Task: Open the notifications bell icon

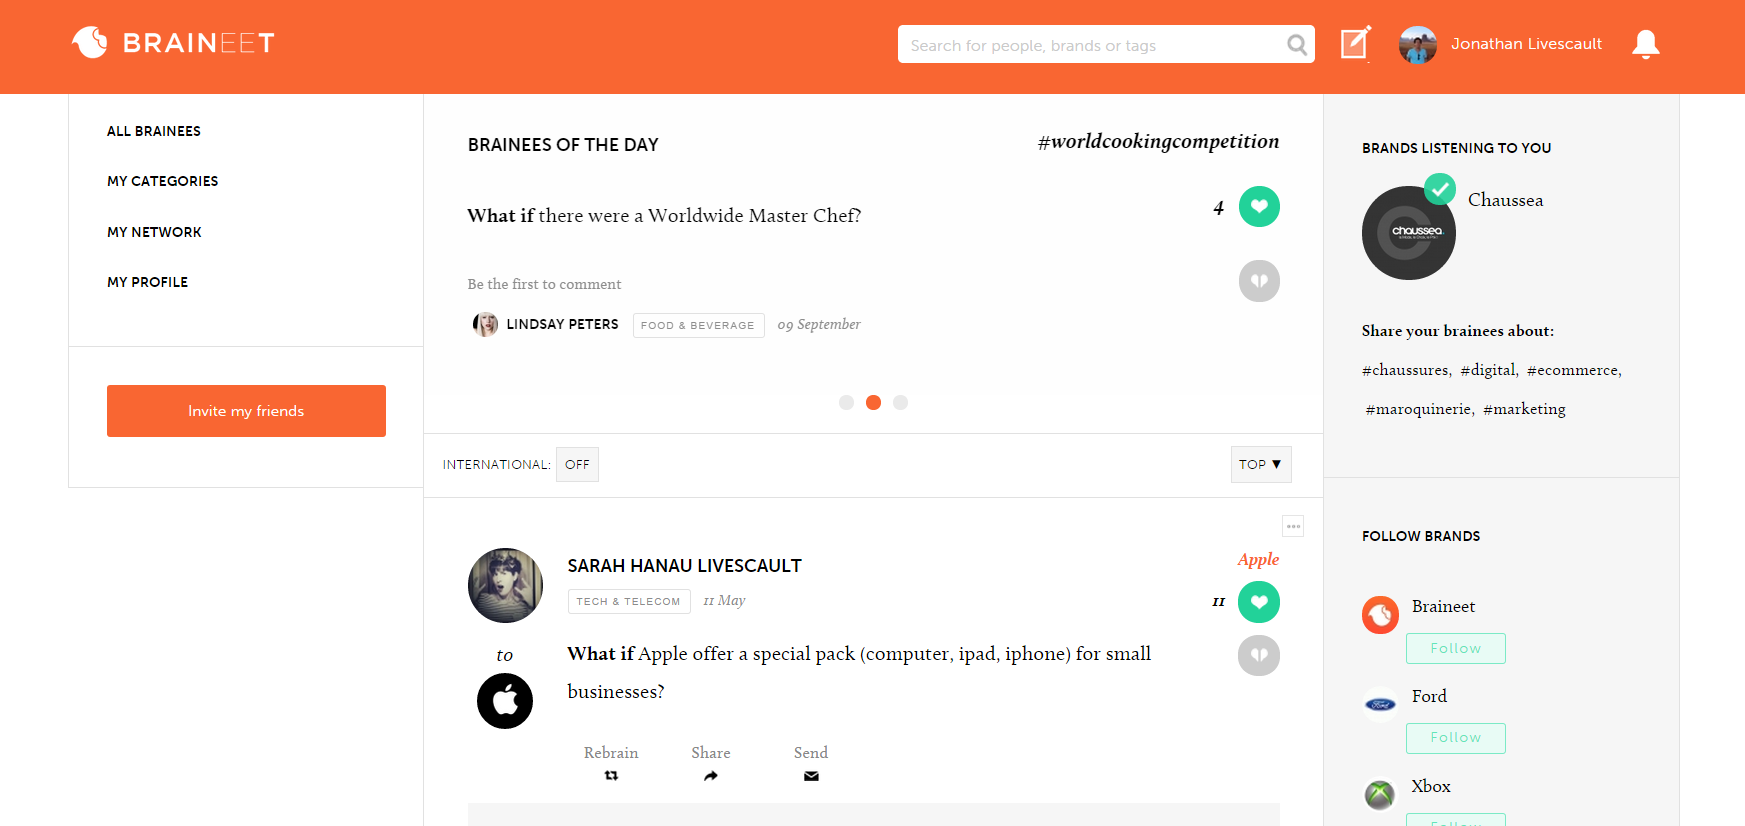Action: [1645, 44]
